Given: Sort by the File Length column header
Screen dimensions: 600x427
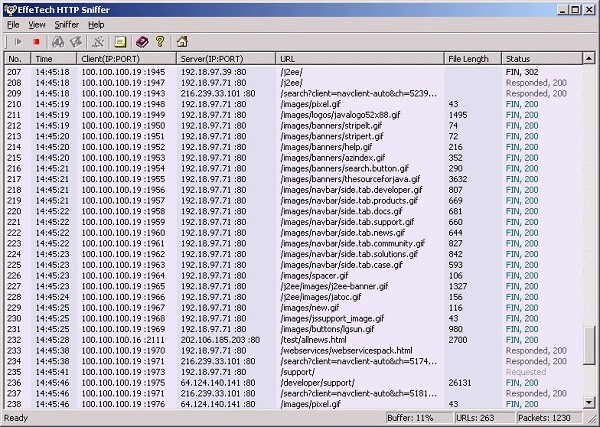Looking at the screenshot, I should pos(472,59).
